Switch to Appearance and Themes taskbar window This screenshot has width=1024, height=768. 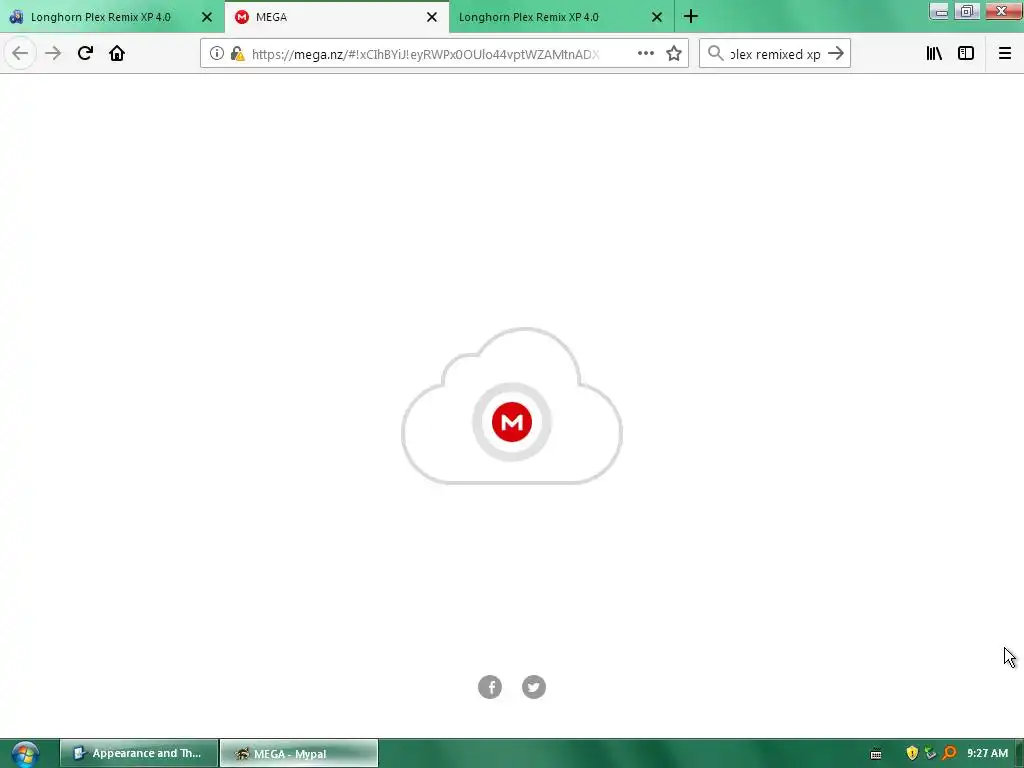138,753
